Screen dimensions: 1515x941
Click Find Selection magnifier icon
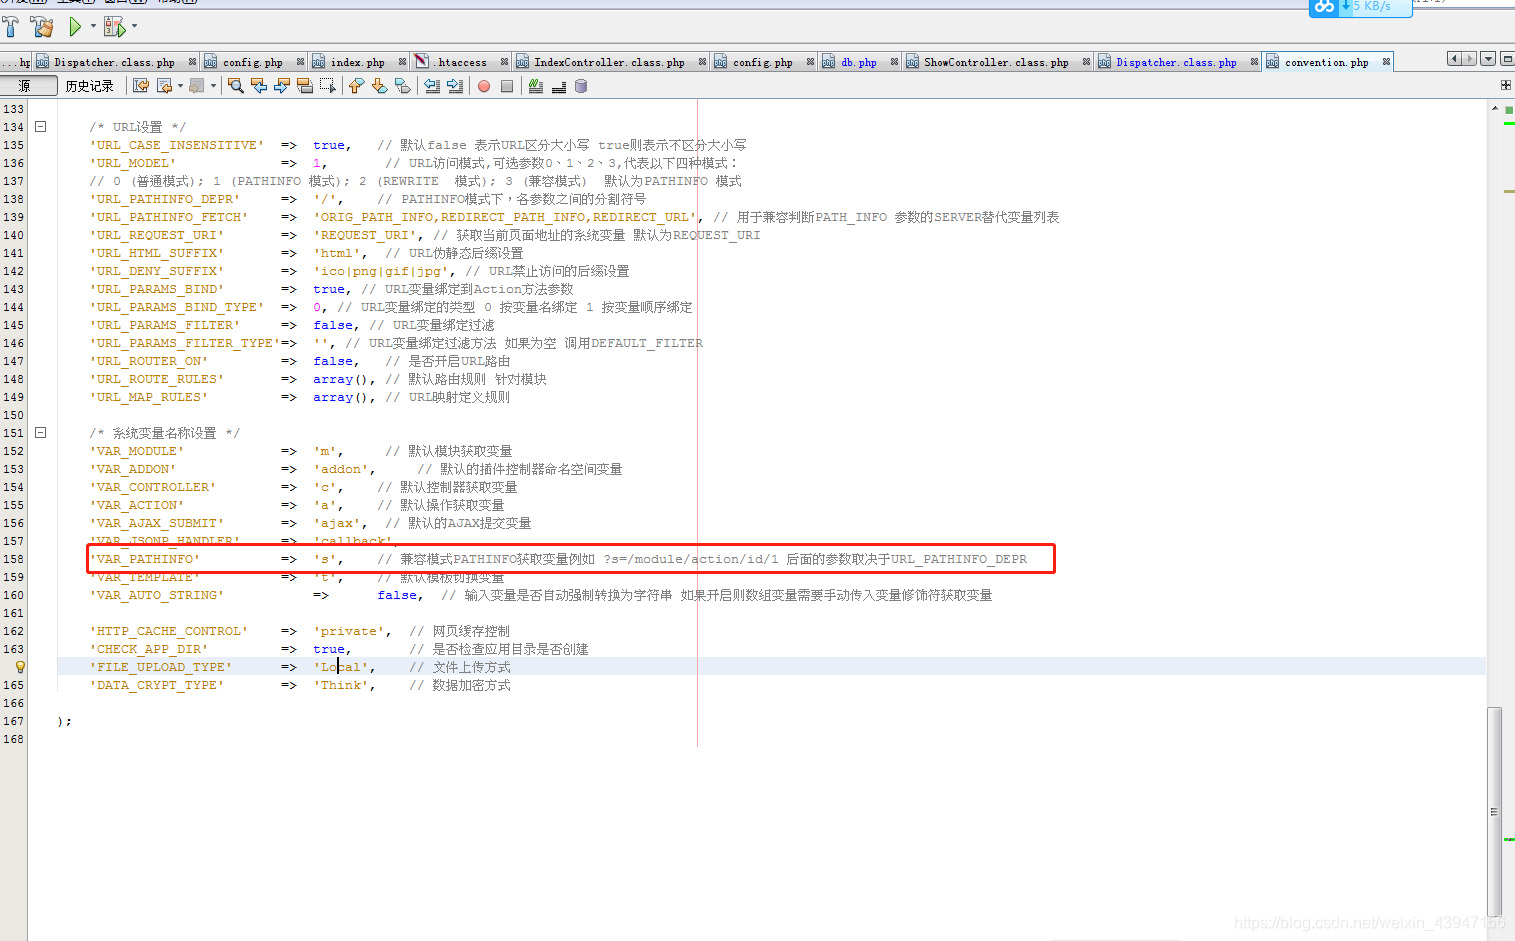pos(236,86)
